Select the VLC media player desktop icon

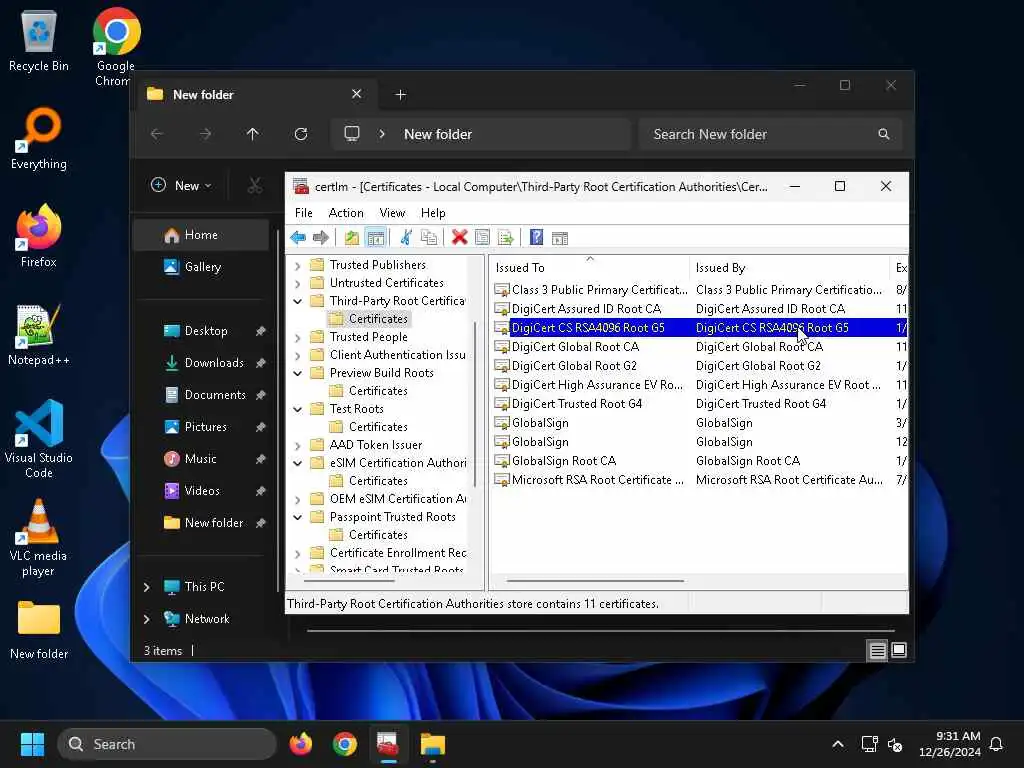pyautogui.click(x=39, y=537)
